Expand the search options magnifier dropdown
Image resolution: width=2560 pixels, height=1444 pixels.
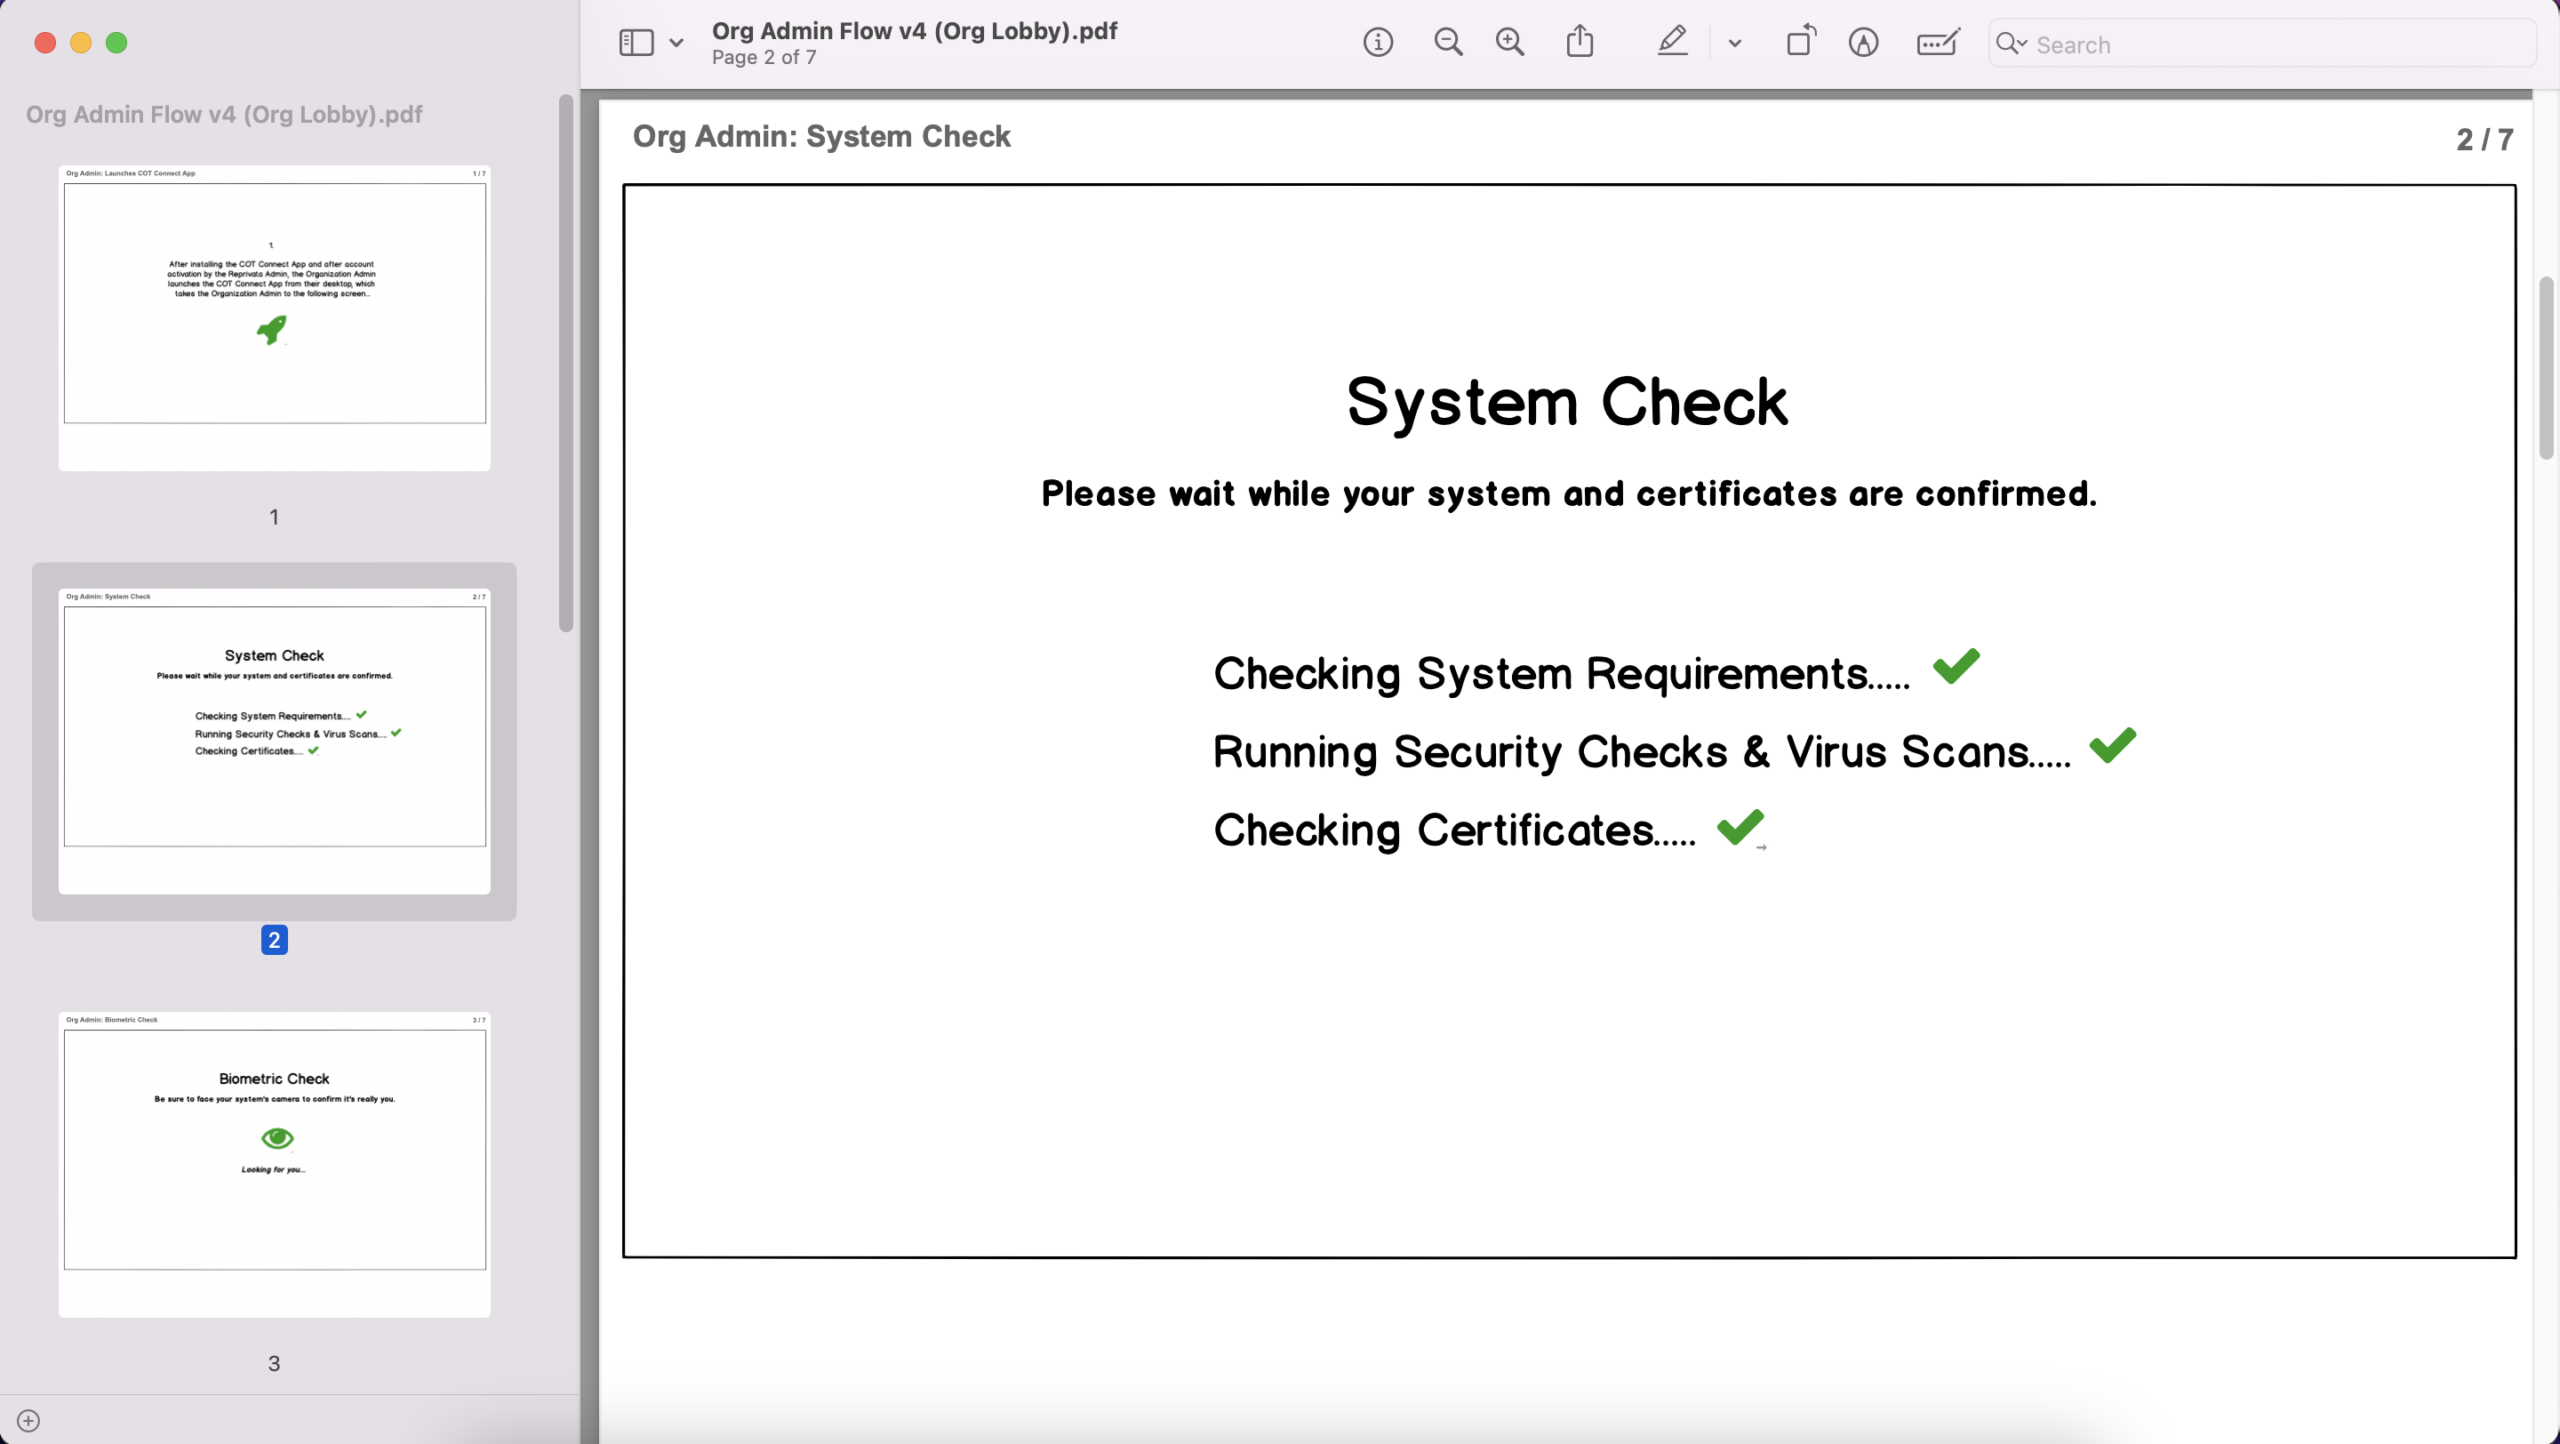[2010, 44]
